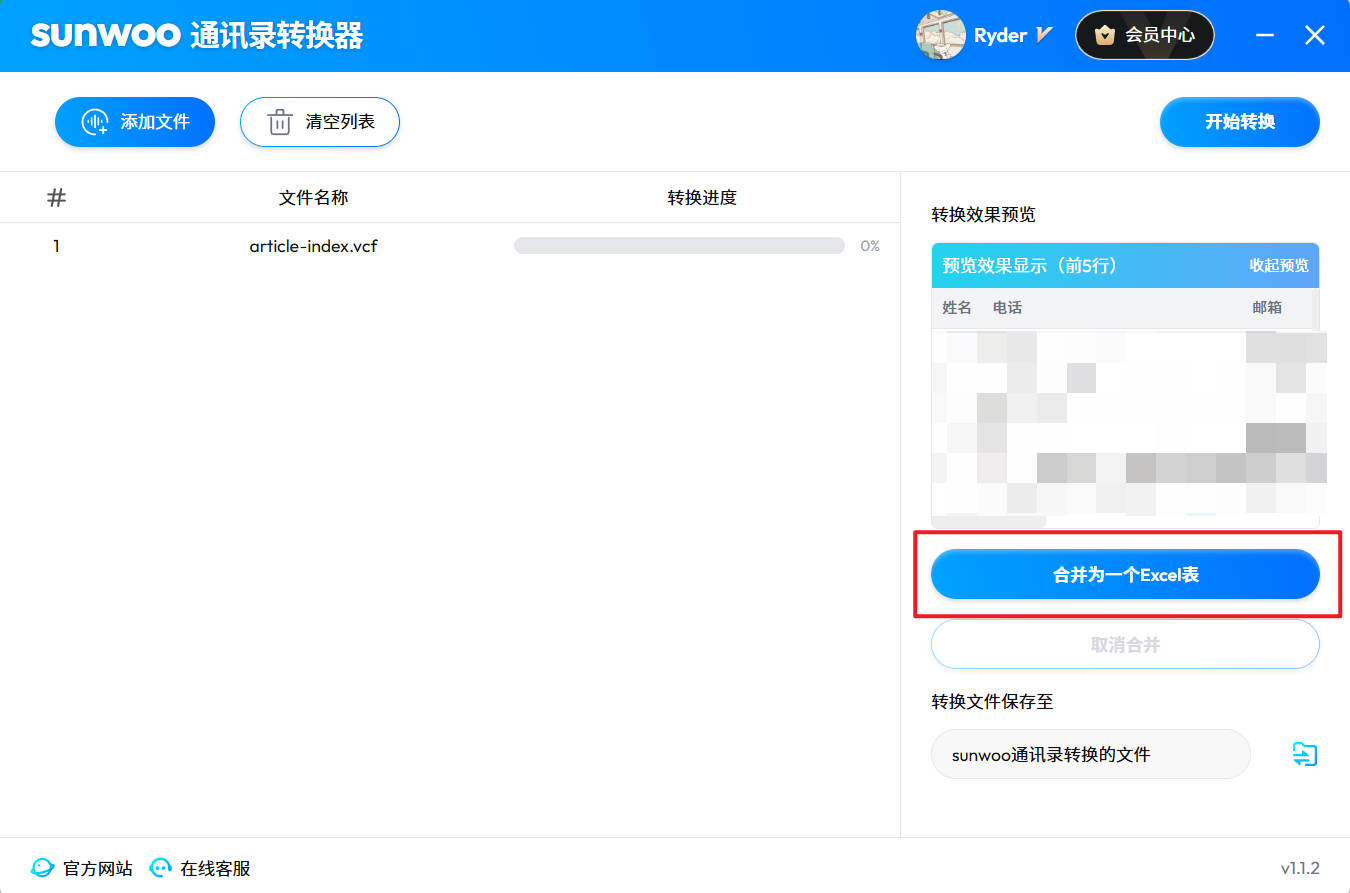Clear the list with 清空列表
Screen dimensions: 1350x893
(320, 122)
